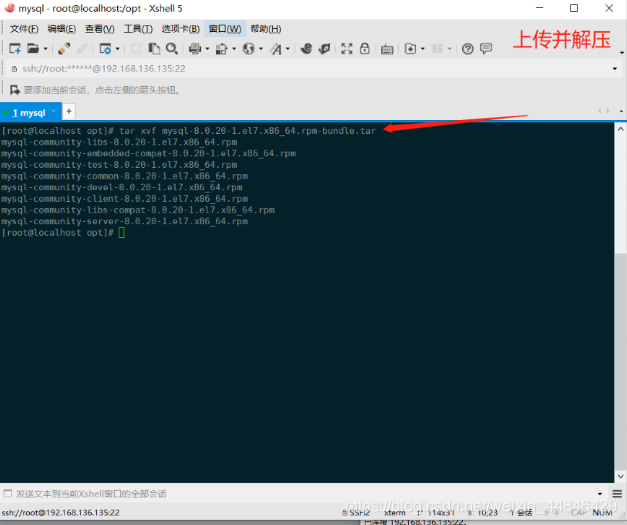Click the 10,23 cursor position entry
Image resolution: width=627 pixels, height=525 pixels.
483,513
